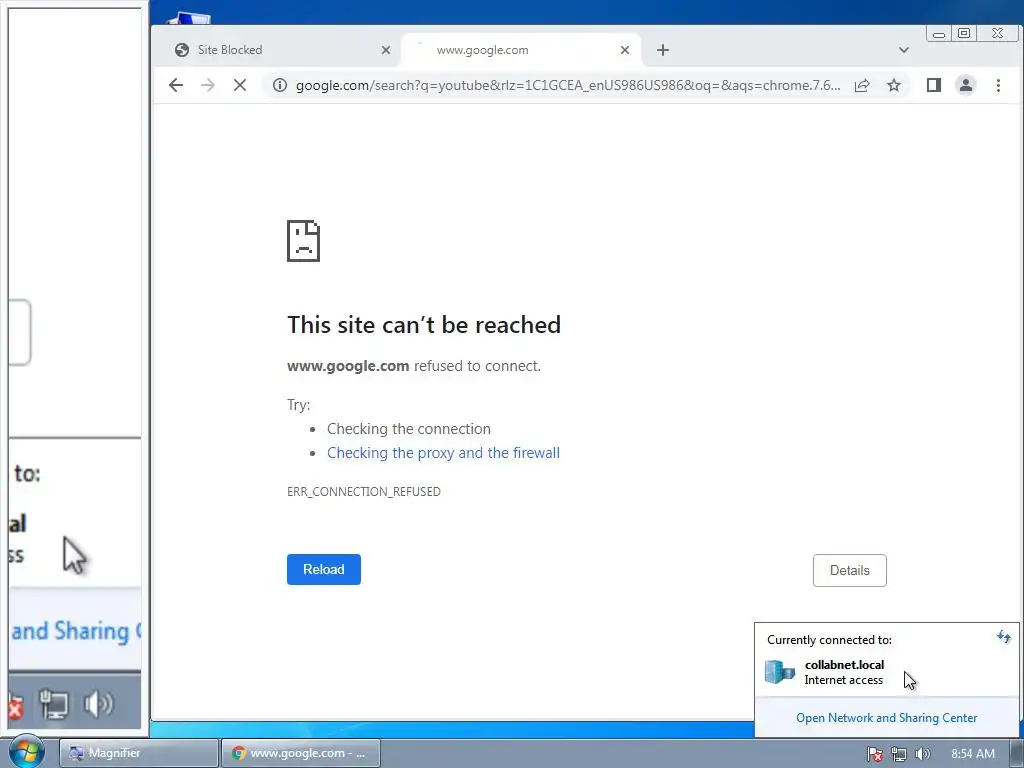1024x768 pixels.
Task: Open a new tab with plus button
Action: coord(663,50)
